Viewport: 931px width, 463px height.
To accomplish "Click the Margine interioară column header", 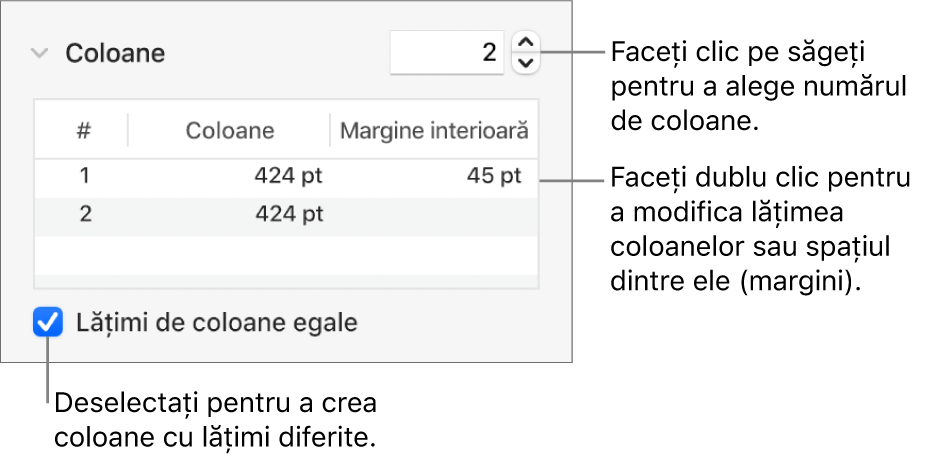I will (434, 130).
